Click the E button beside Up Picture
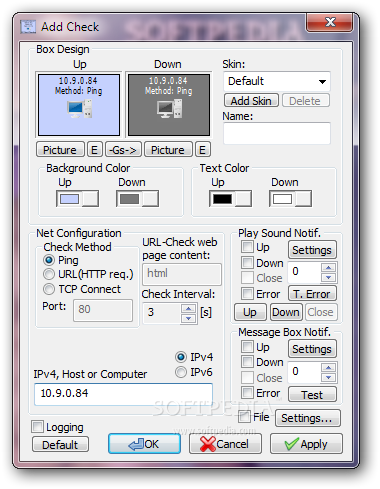Viewport: 380px width, 489px height. 95,149
